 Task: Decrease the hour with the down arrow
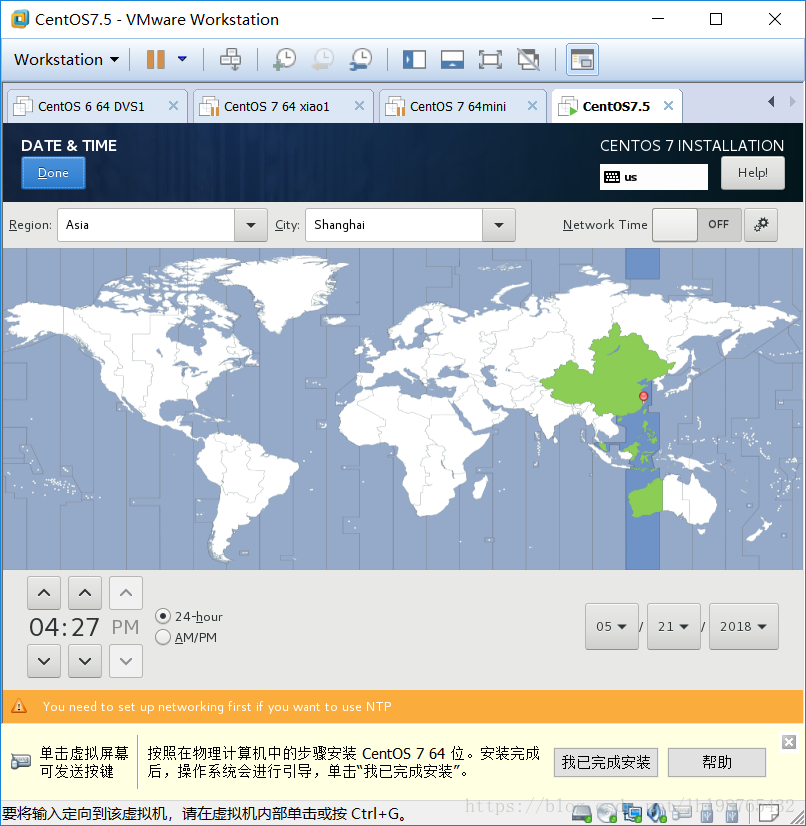[44, 661]
